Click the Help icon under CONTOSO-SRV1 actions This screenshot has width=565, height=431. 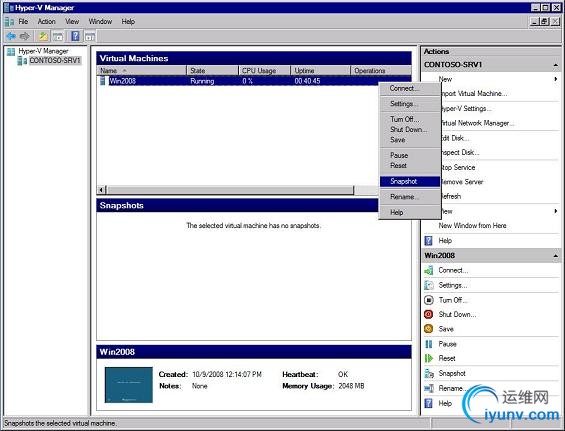428,241
